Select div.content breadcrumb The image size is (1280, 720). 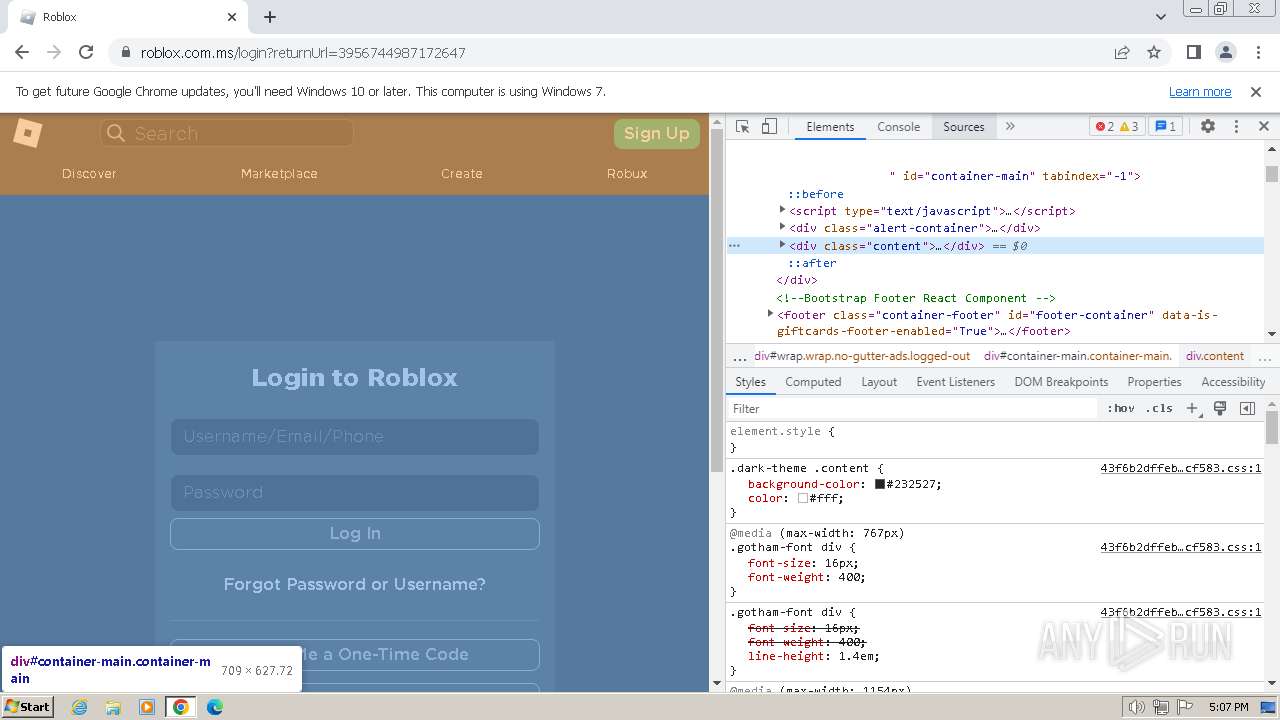point(1215,356)
